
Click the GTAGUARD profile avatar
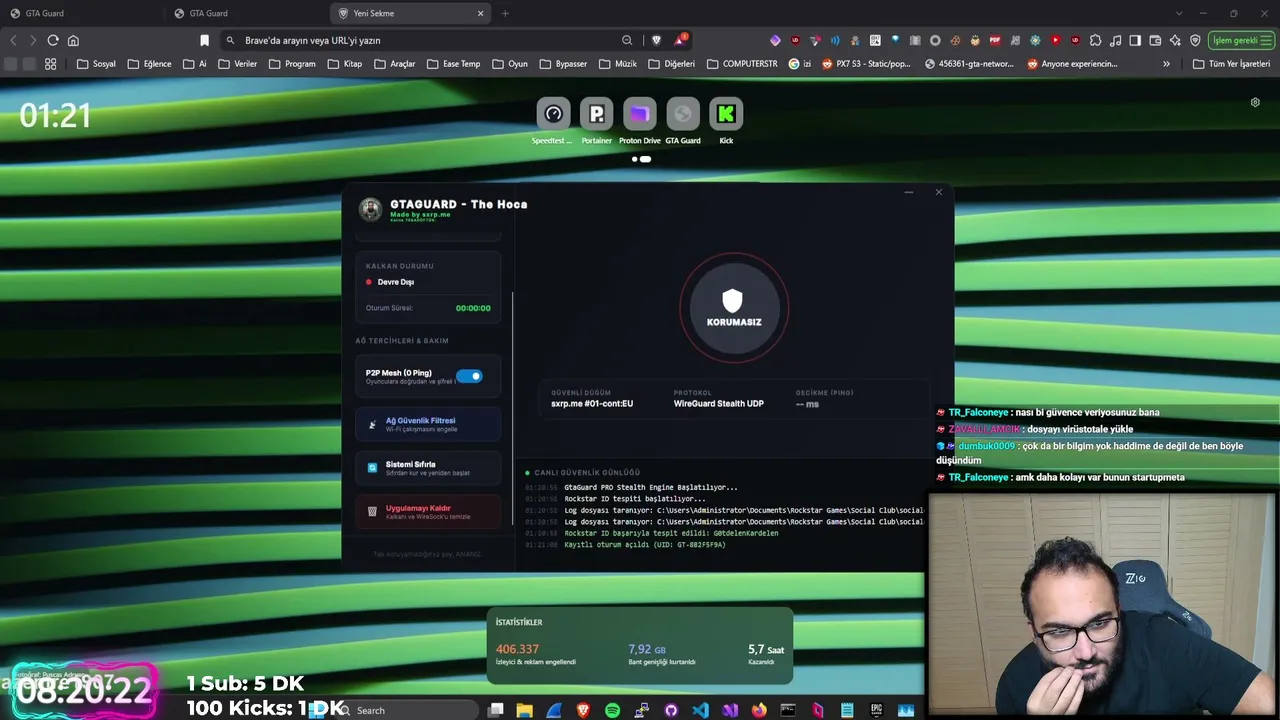[x=370, y=209]
